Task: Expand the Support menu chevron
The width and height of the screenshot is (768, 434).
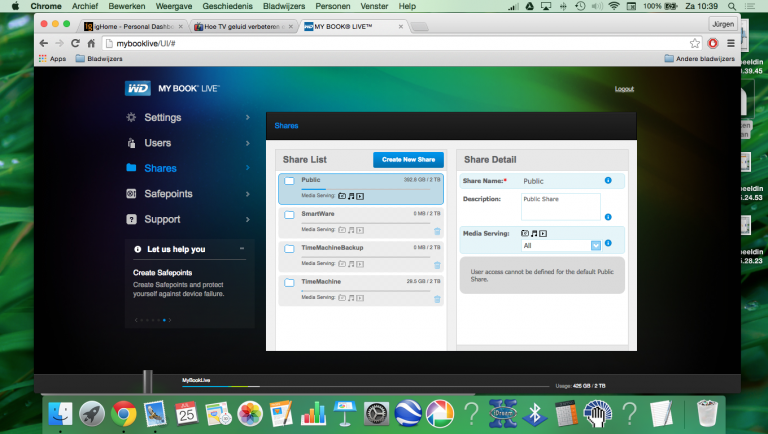Action: [x=248, y=219]
